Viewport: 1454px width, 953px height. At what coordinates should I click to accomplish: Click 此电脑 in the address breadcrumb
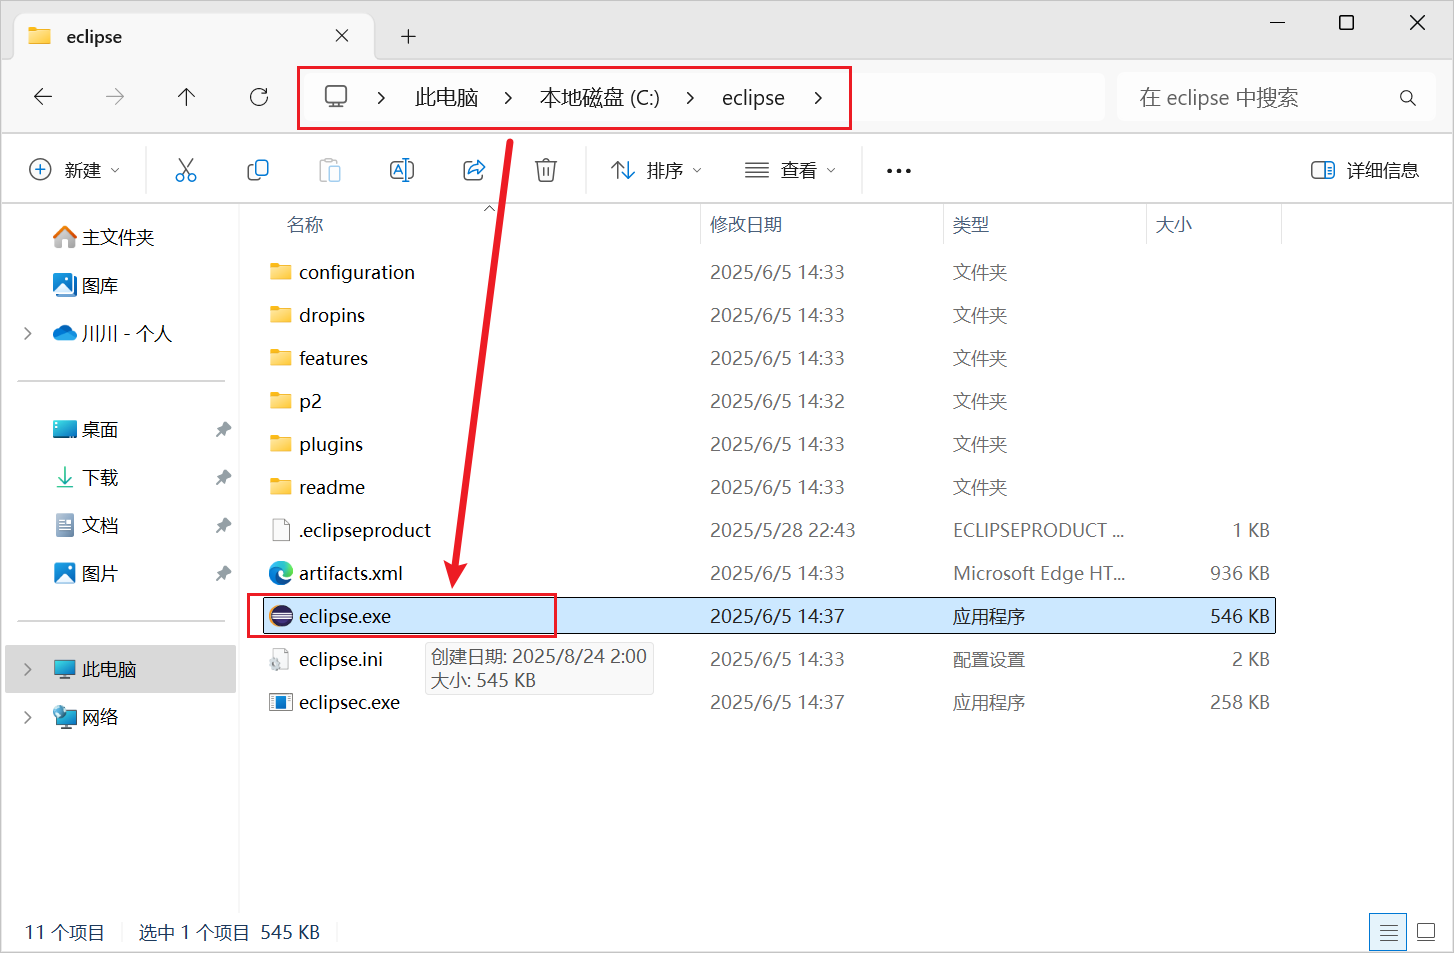point(446,98)
